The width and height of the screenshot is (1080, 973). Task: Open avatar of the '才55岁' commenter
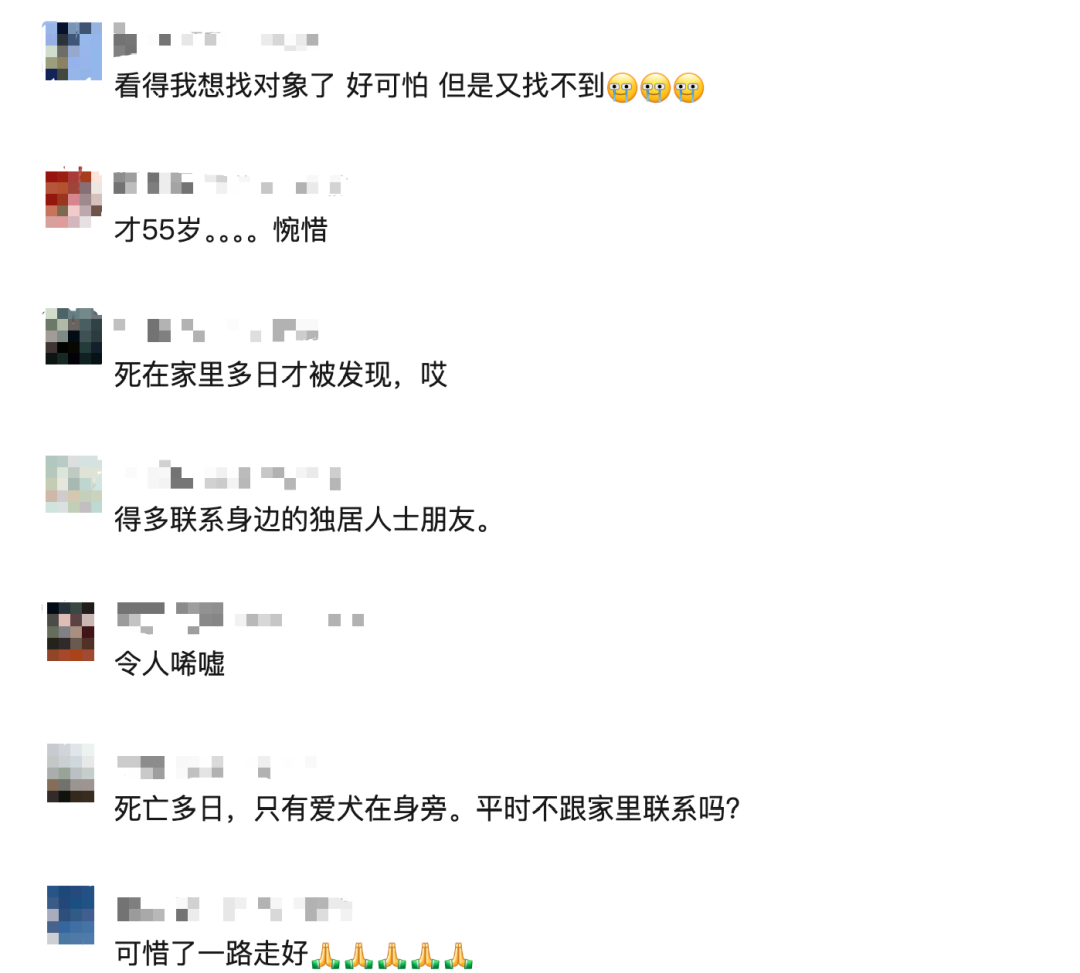click(73, 198)
